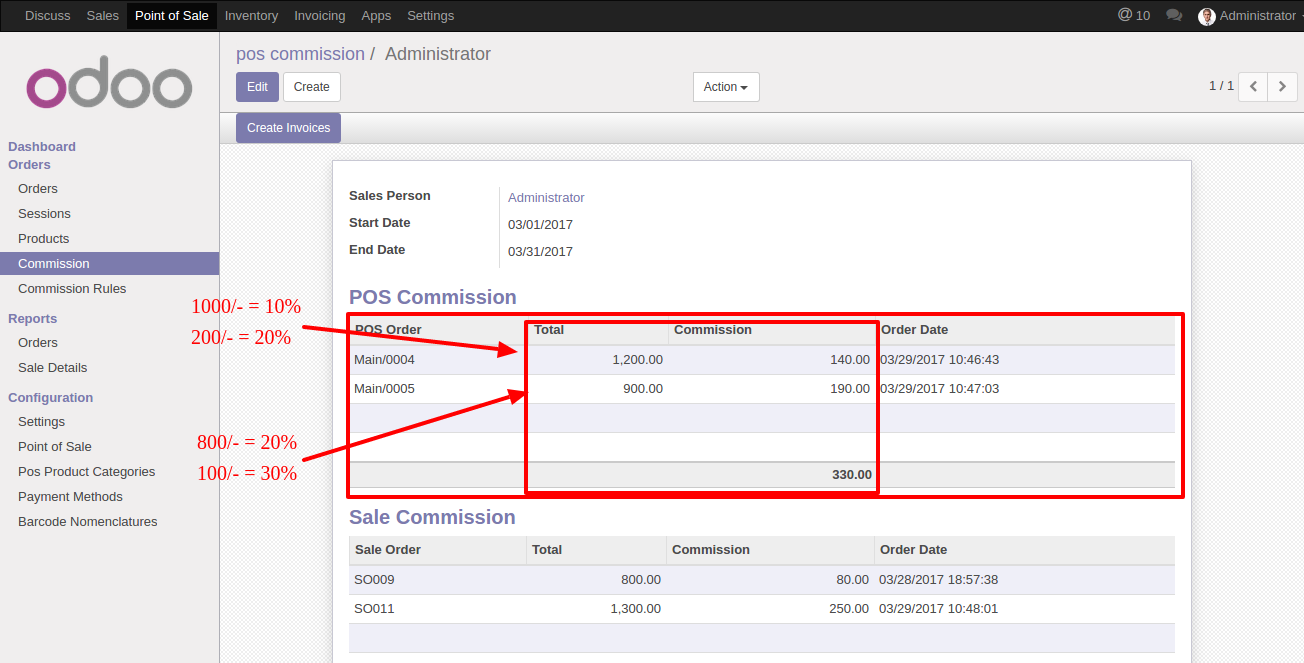
Task: Click the 03/29/2017 10:48:01 order date
Action: coord(938,609)
